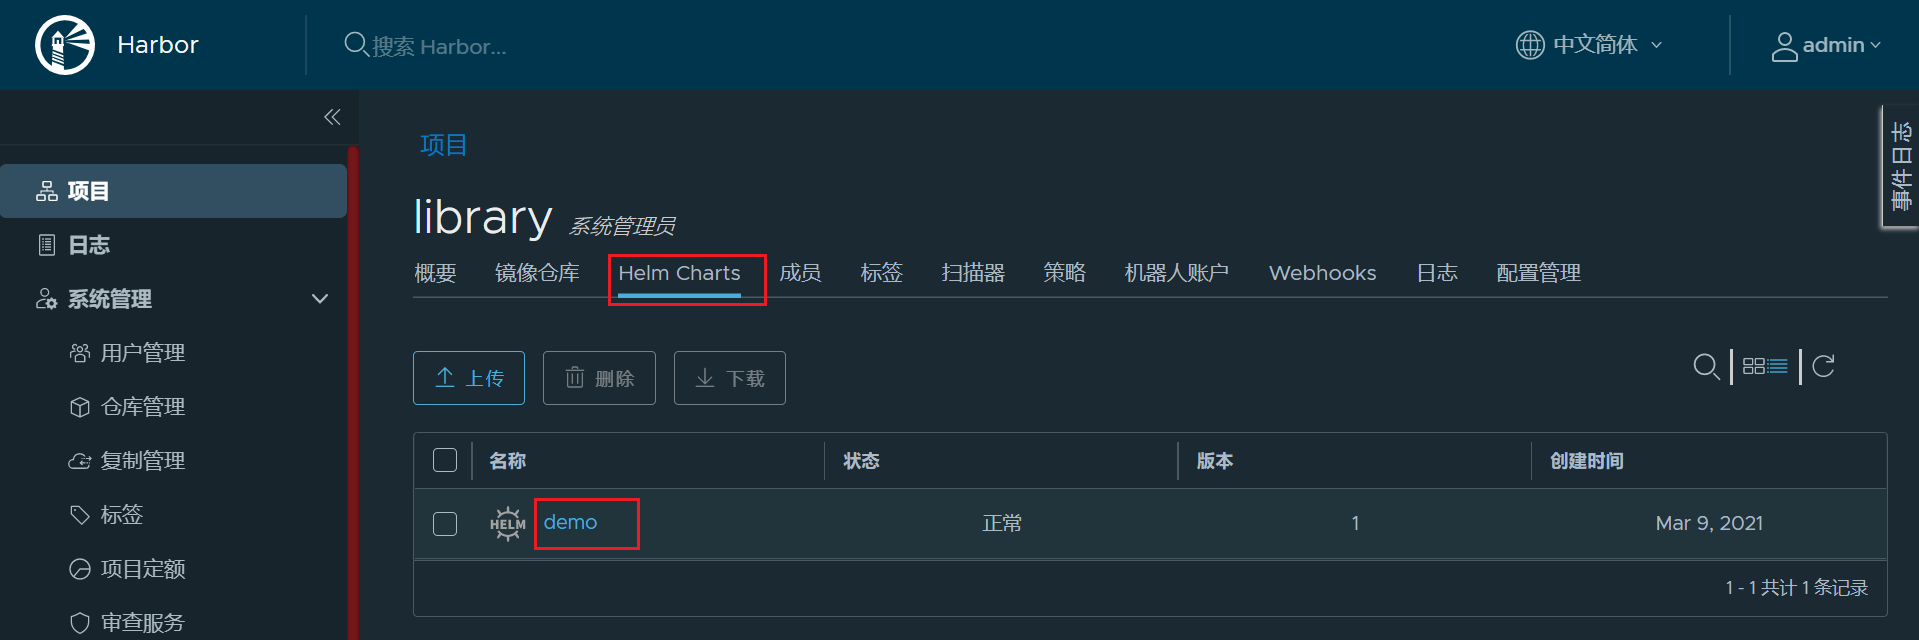This screenshot has width=1919, height=640.
Task: Collapse the sidebar with double-chevron icon
Action: pos(332,117)
